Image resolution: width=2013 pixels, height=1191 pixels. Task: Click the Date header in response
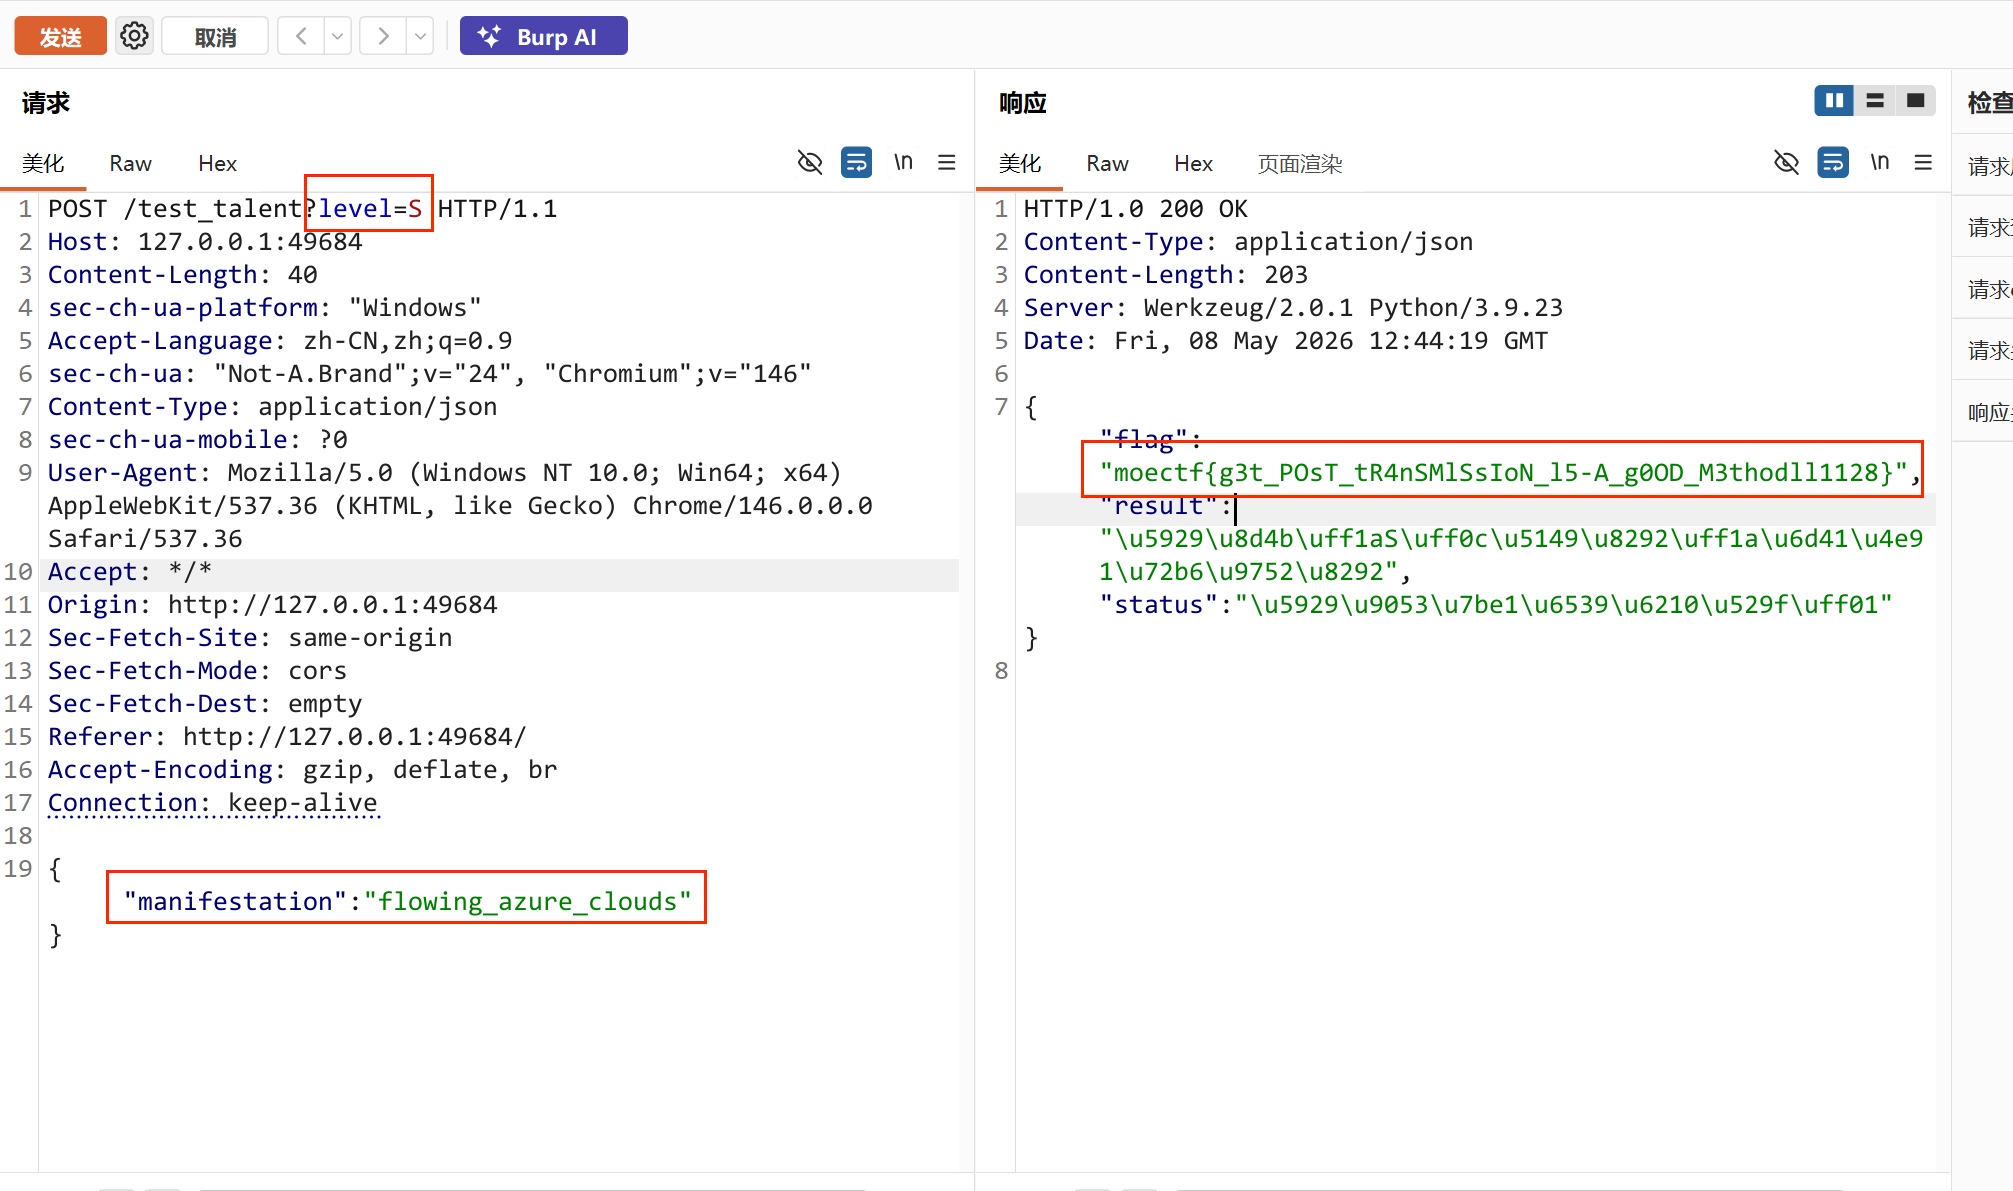[1285, 340]
